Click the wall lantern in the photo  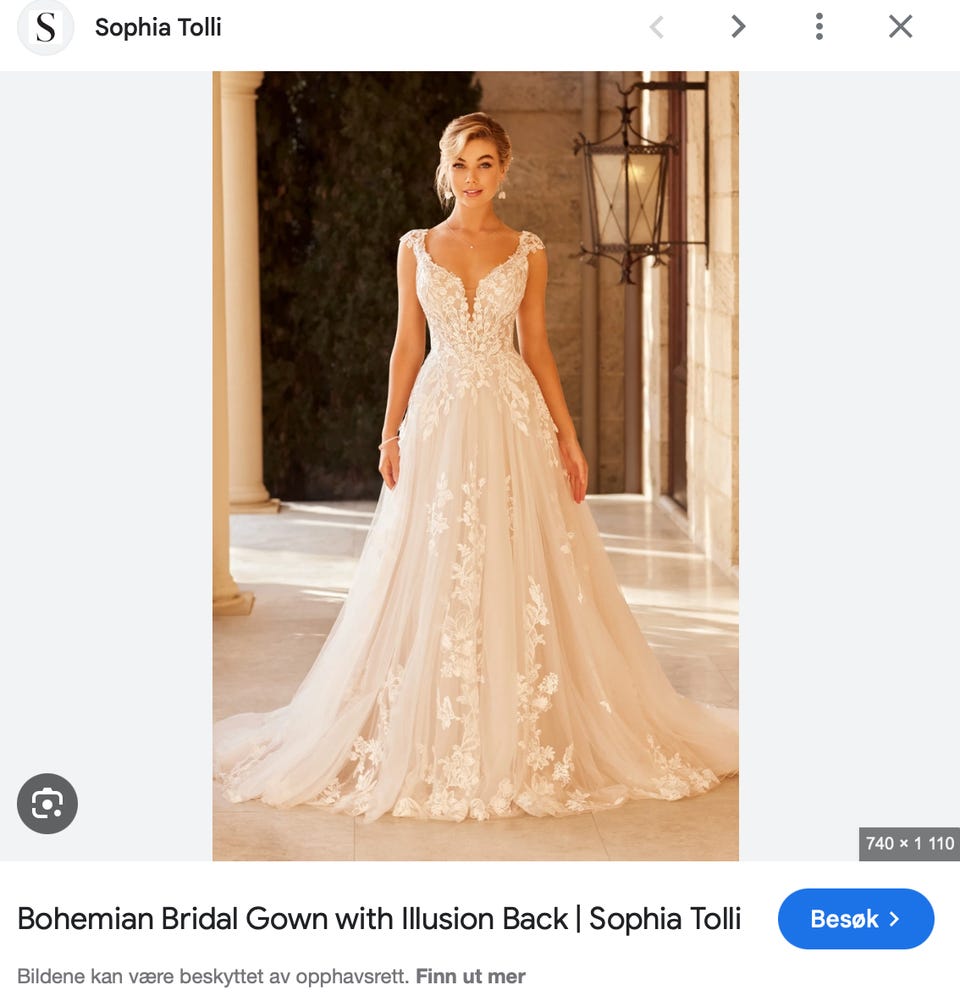(628, 184)
